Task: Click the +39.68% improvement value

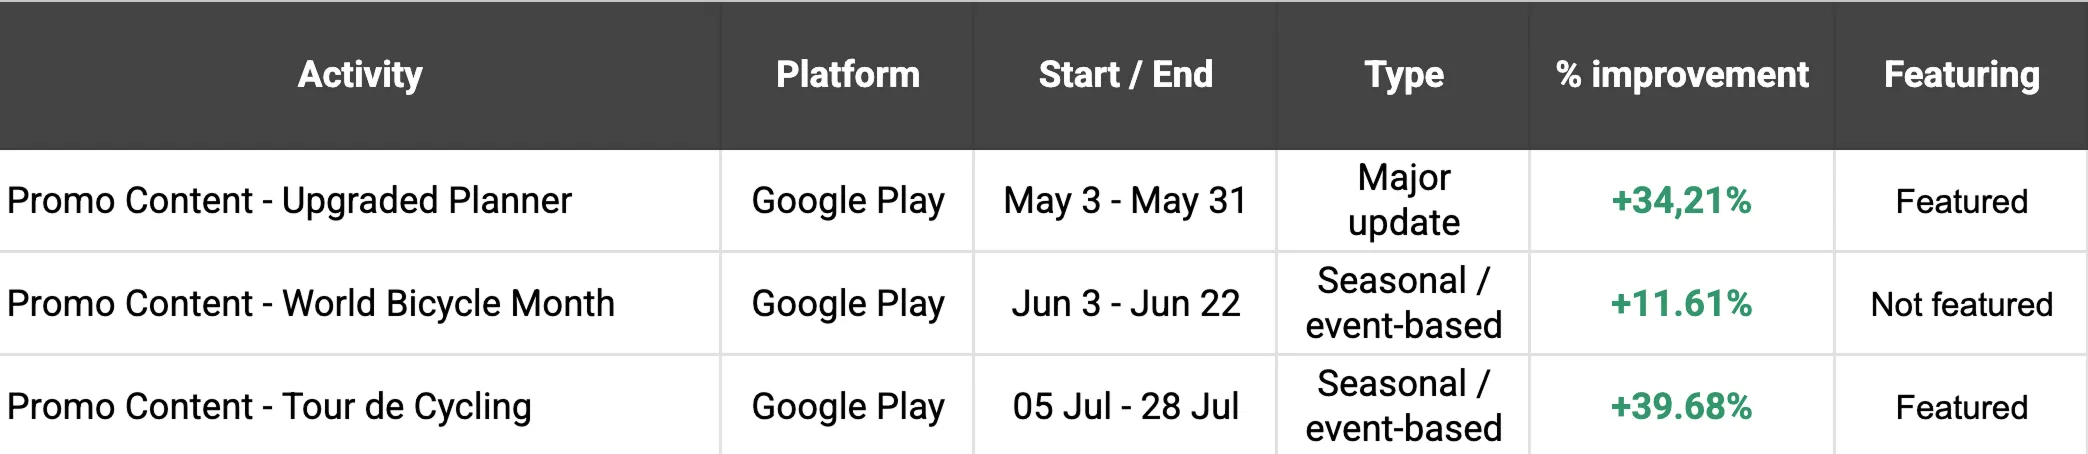Action: 1681,407
